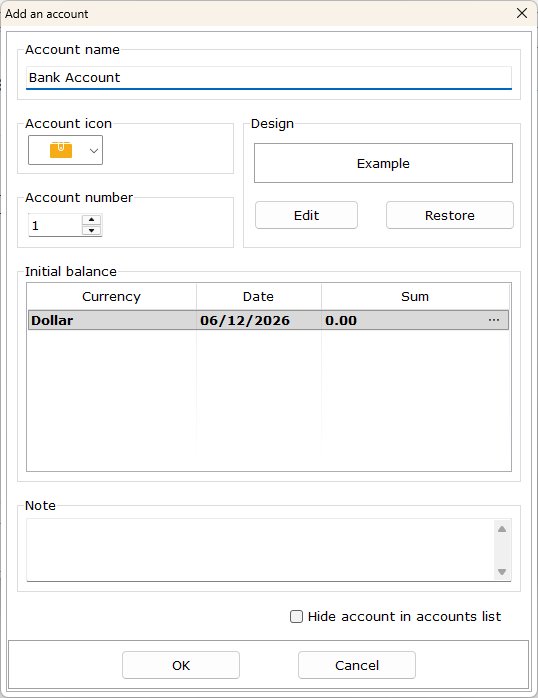Increase the account number with up arrow
This screenshot has height=698, width=538.
tap(92, 220)
